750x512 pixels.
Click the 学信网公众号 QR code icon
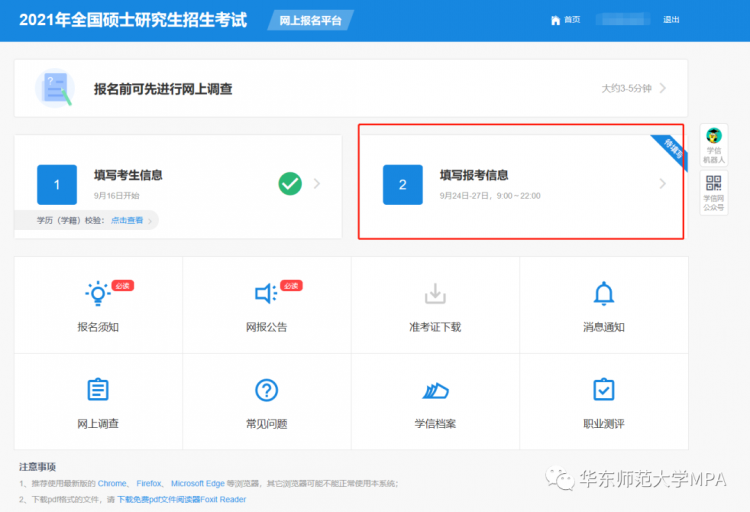click(713, 183)
